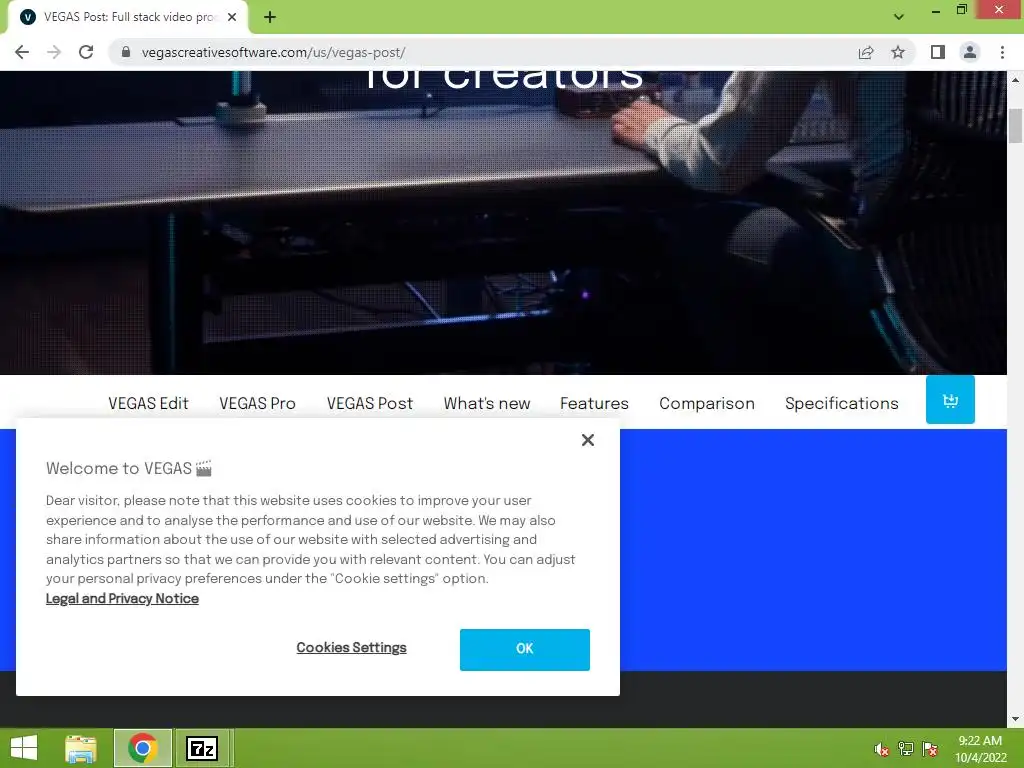Viewport: 1024px width, 768px height.
Task: Click the scrollbar up arrow
Action: pos(1016,80)
